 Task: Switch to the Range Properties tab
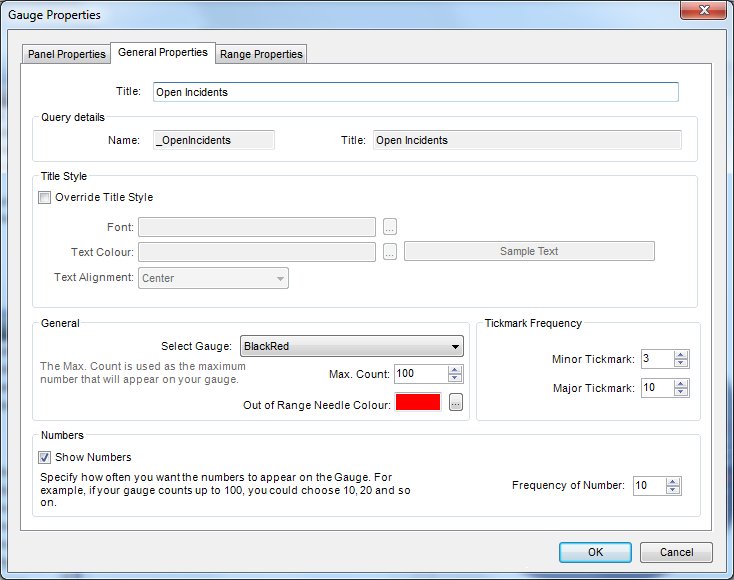[261, 54]
